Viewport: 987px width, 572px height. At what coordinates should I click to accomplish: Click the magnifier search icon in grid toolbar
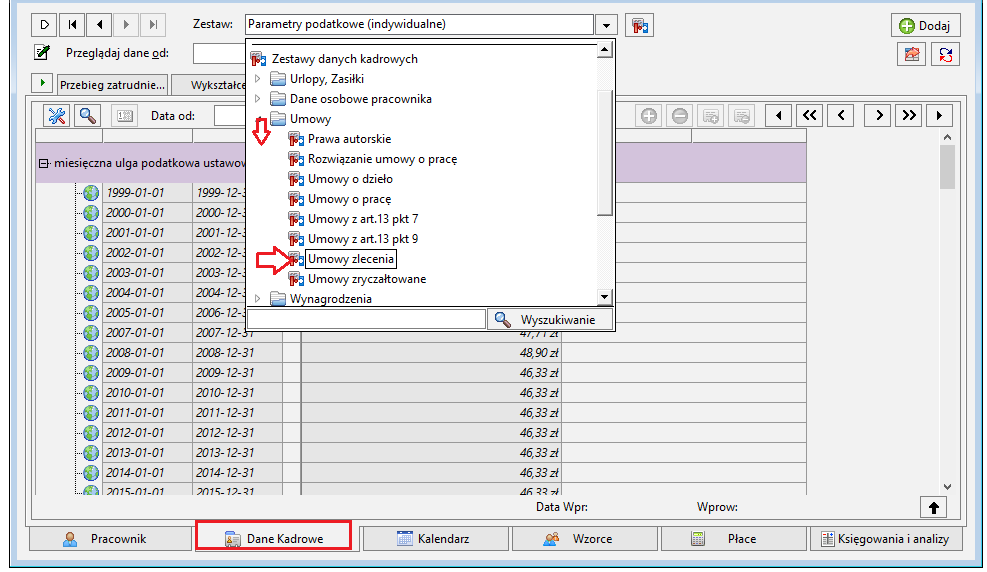pyautogui.click(x=87, y=116)
